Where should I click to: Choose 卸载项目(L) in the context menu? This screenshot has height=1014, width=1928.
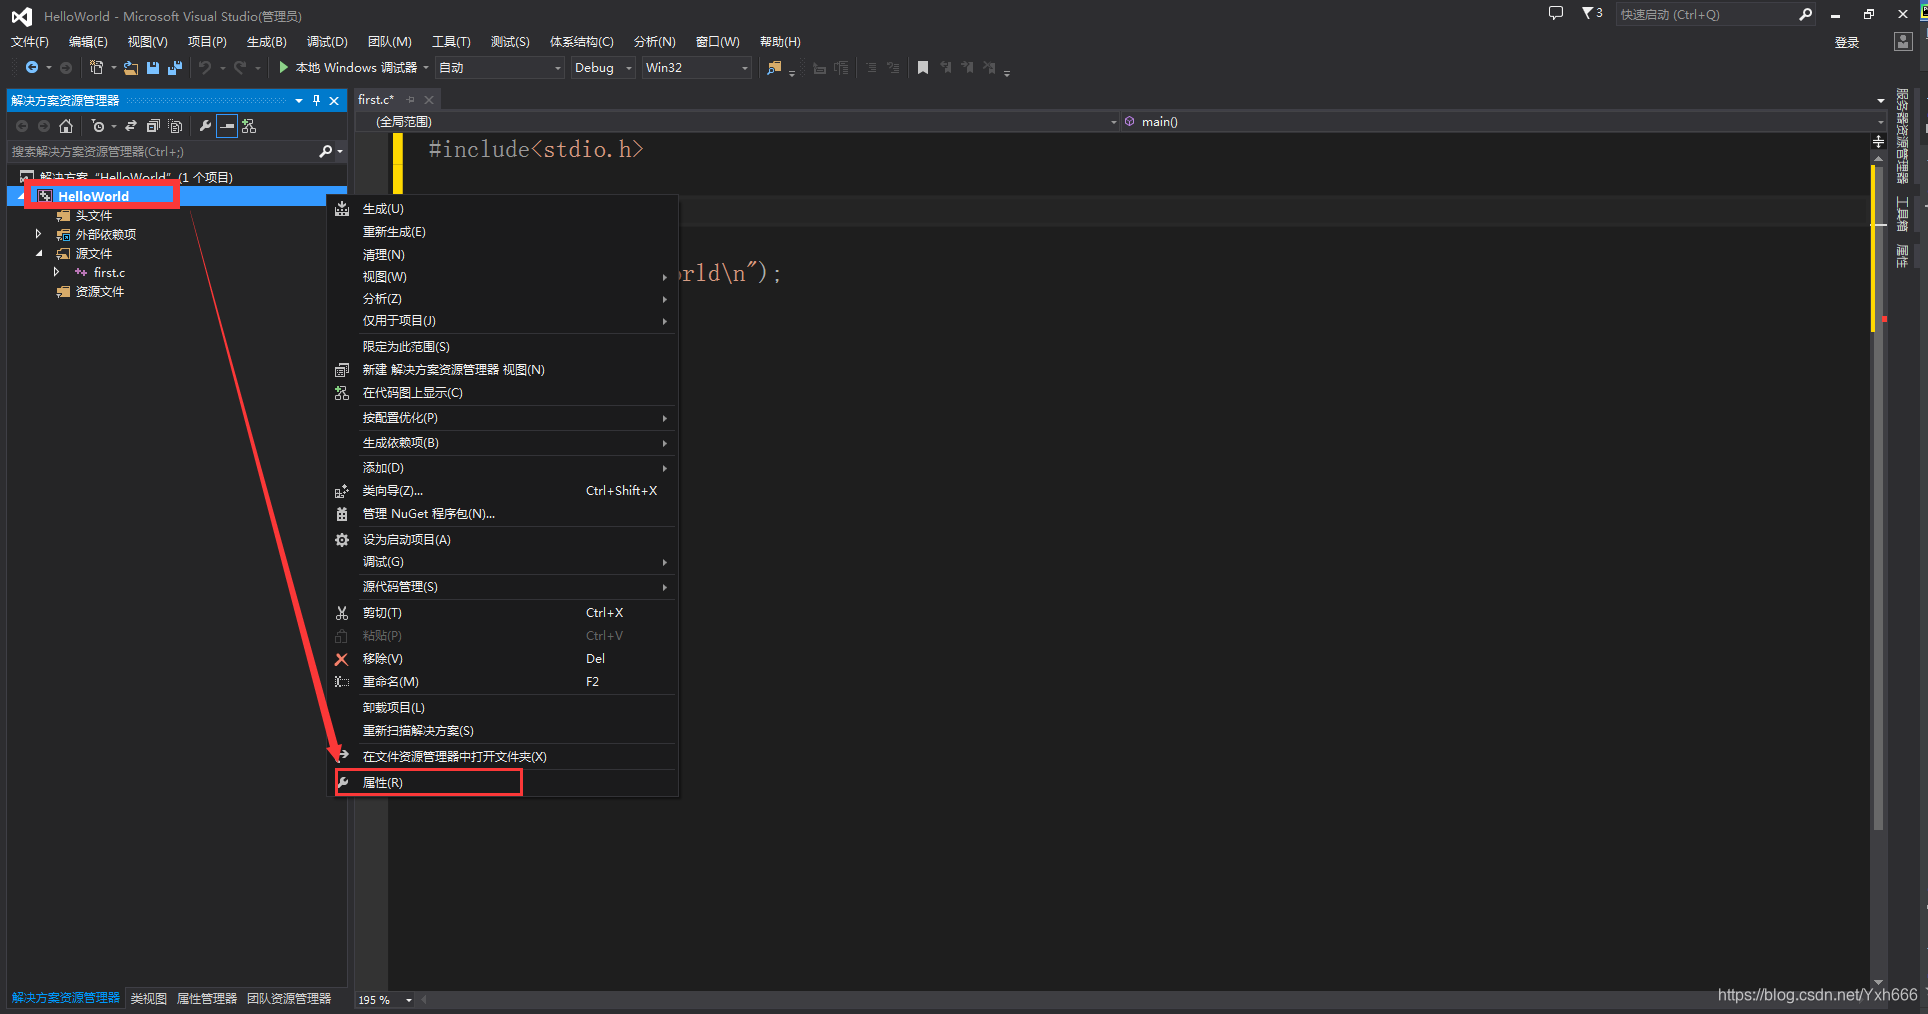pos(504,708)
